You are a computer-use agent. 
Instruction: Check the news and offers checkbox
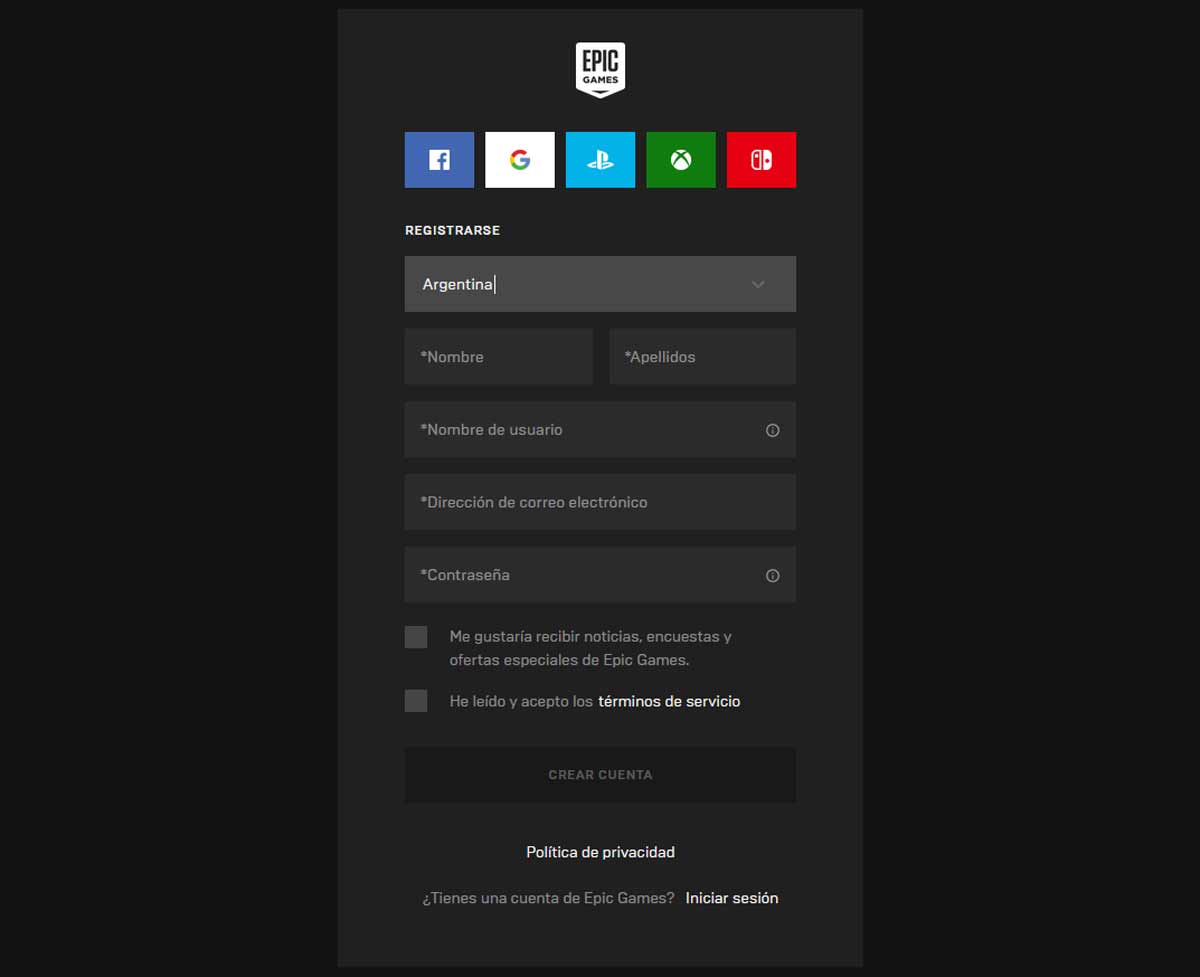pyautogui.click(x=416, y=637)
